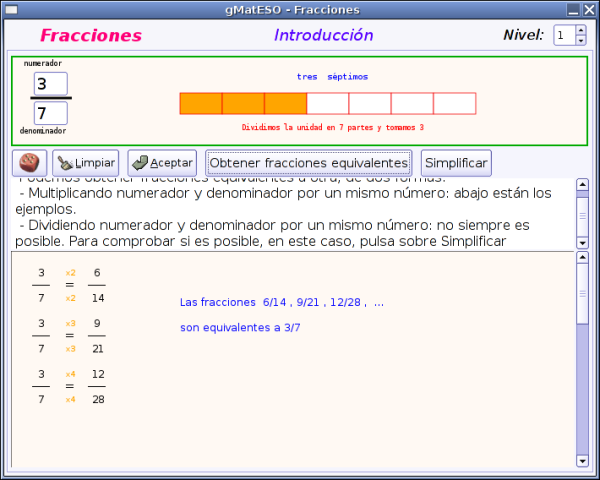This screenshot has height=480, width=600.
Task: Click down arrow of examples panel scrollbar
Action: (582, 461)
